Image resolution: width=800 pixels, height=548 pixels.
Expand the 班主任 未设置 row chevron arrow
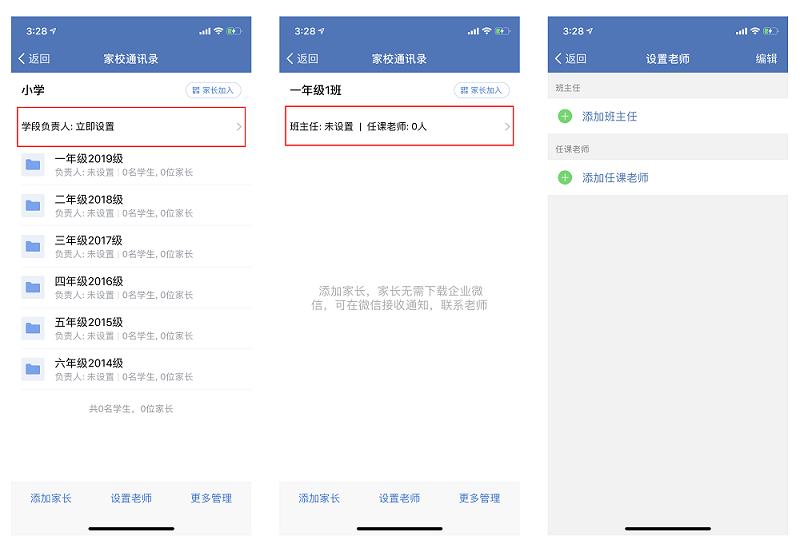point(507,127)
